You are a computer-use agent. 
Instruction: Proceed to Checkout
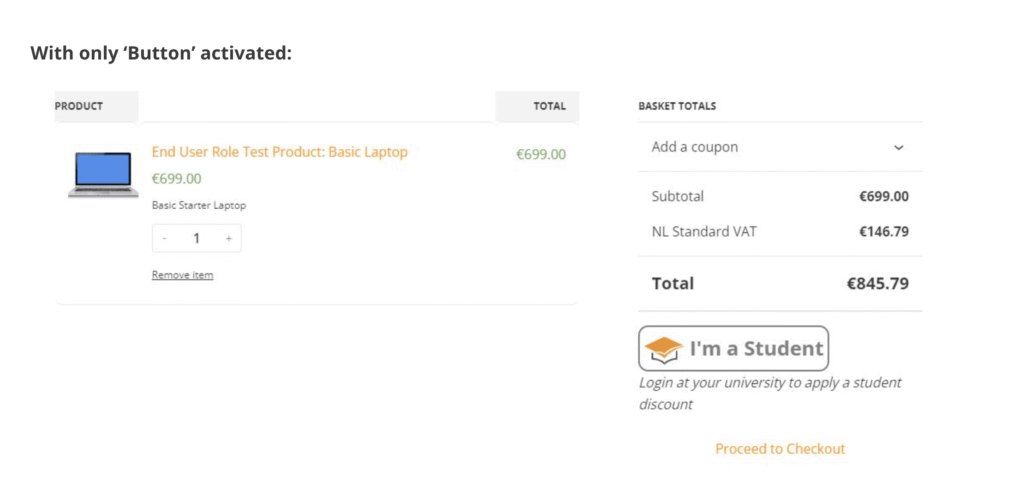click(x=780, y=449)
